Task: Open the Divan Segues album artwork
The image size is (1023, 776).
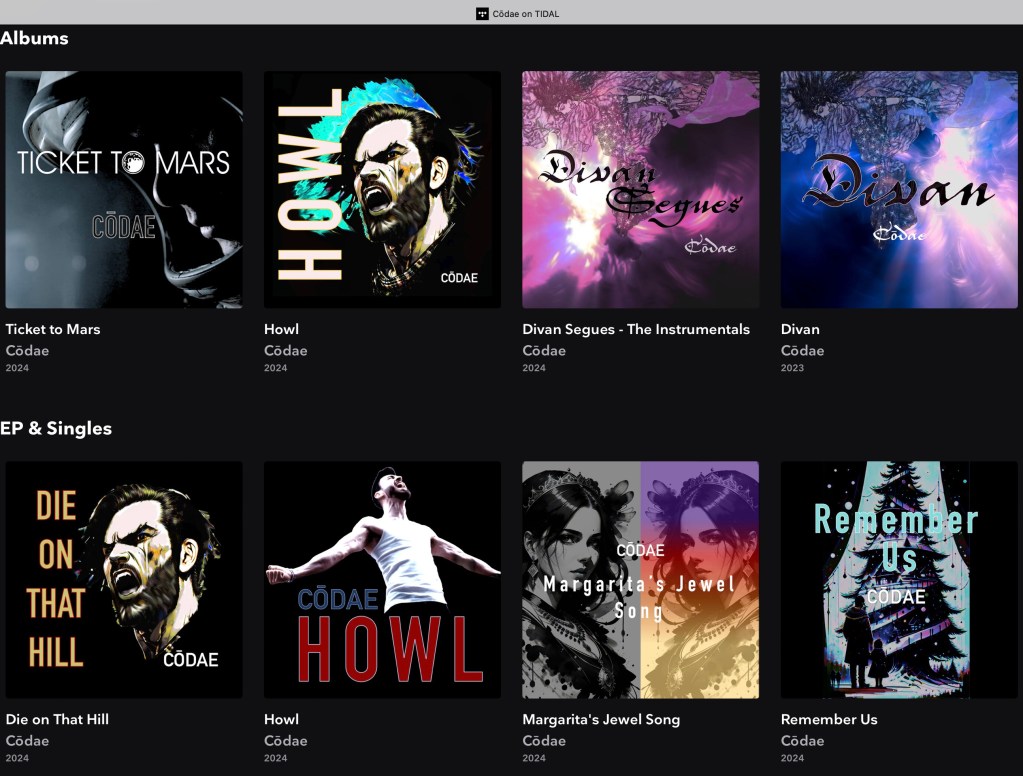Action: (640, 189)
